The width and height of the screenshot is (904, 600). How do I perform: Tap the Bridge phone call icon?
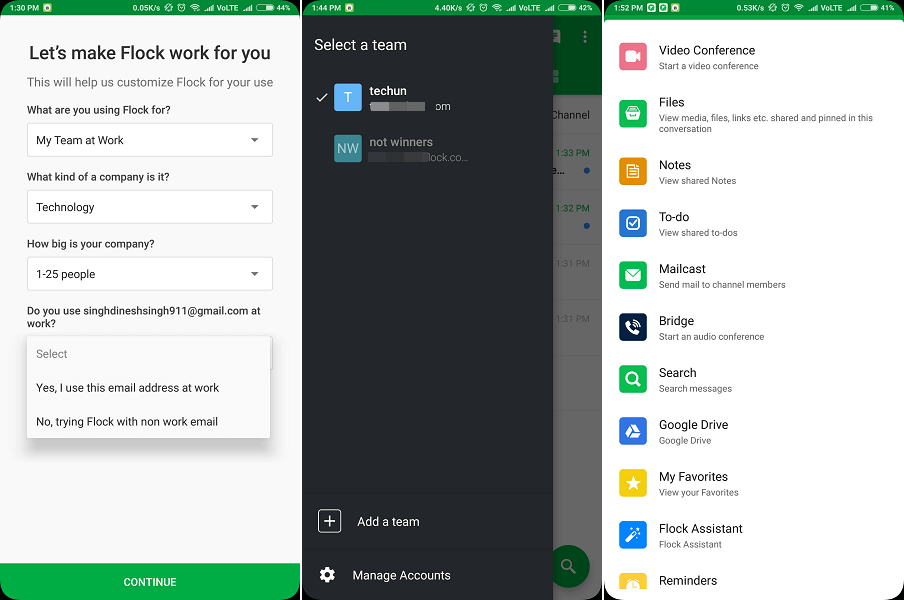click(632, 327)
